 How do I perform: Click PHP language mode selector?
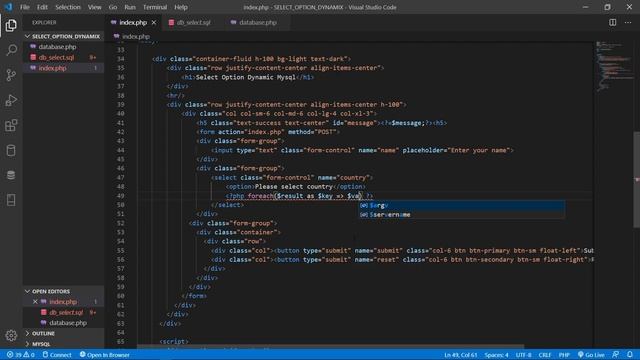point(564,355)
